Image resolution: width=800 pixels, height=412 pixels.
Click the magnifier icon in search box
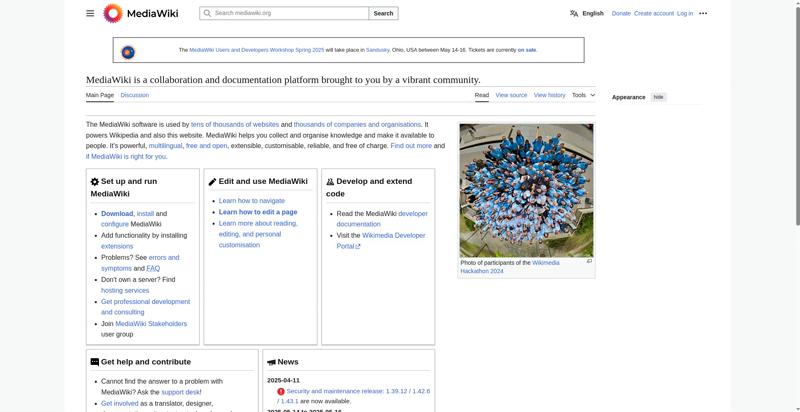207,13
